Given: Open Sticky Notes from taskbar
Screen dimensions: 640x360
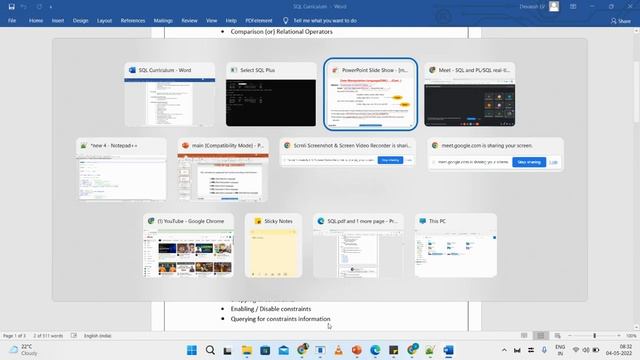Looking at the screenshot, I should 393,350.
